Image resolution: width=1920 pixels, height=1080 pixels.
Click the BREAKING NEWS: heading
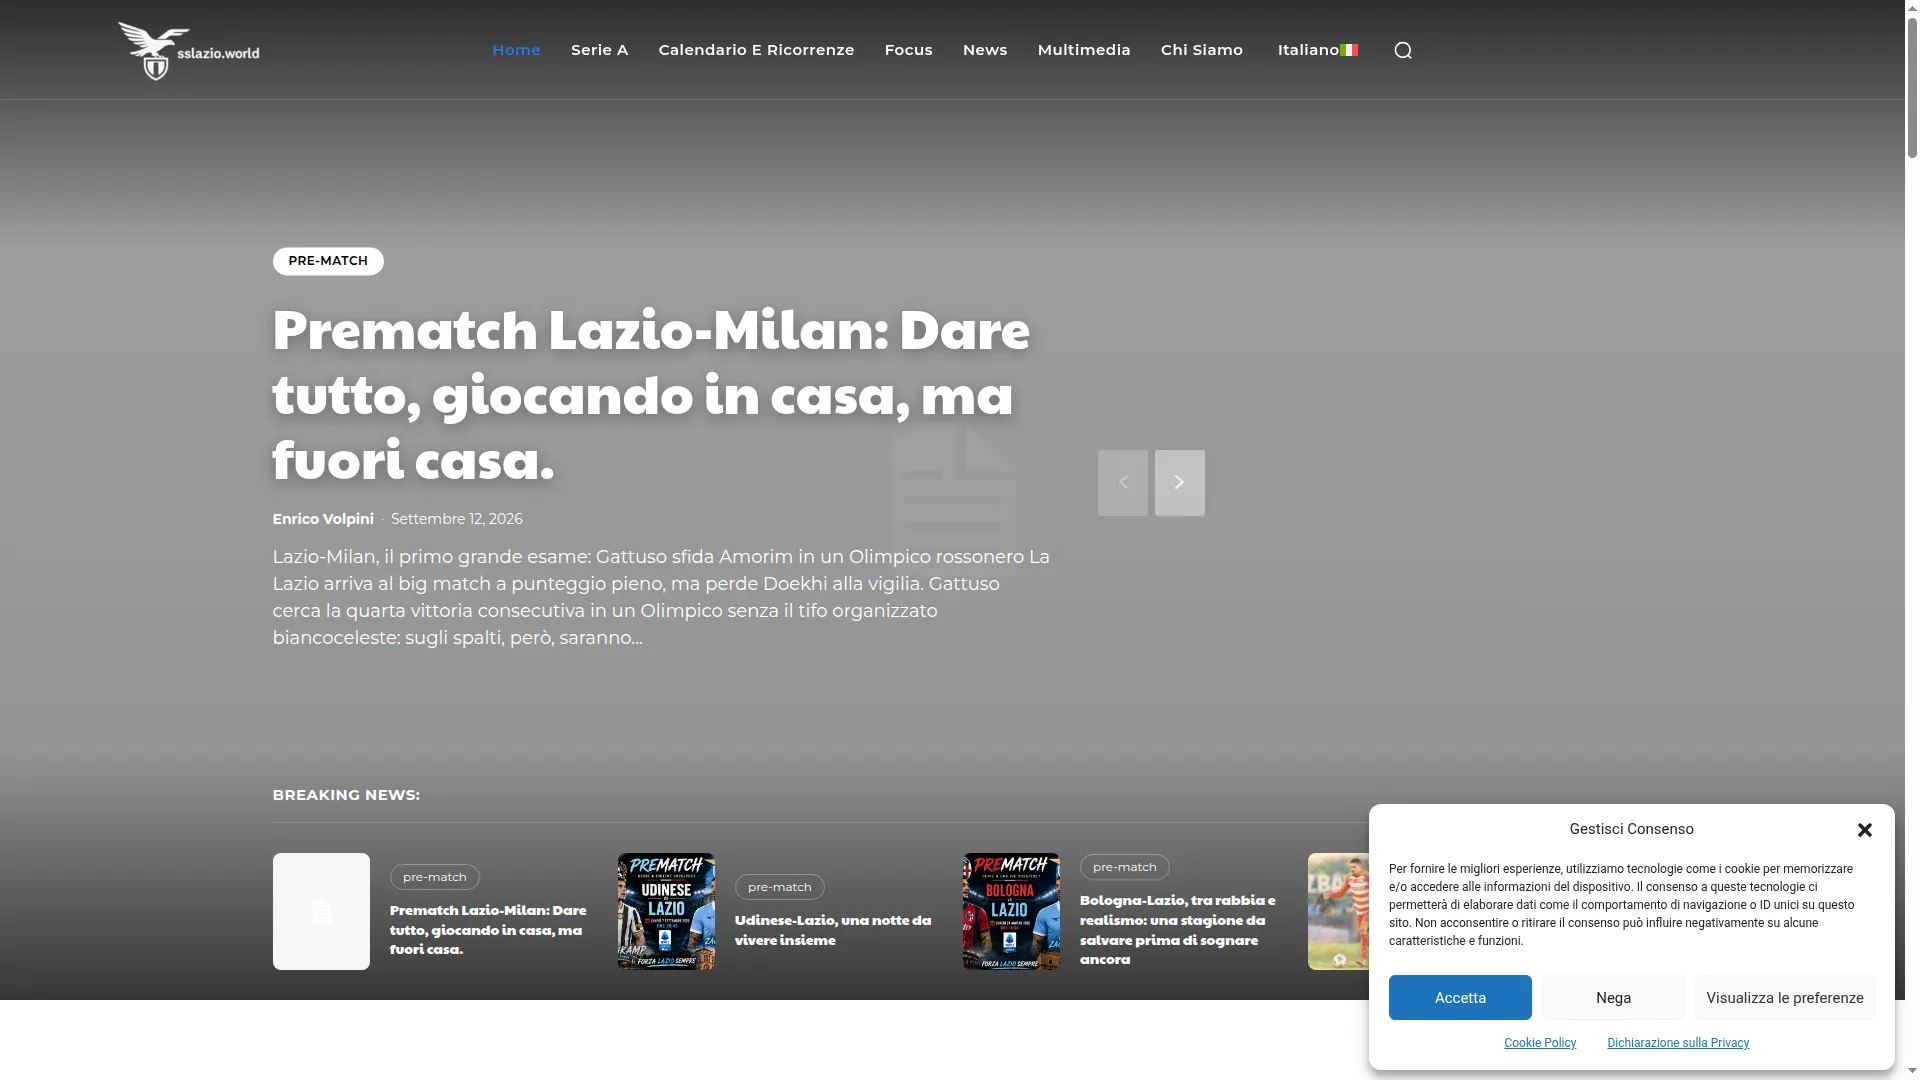point(346,795)
